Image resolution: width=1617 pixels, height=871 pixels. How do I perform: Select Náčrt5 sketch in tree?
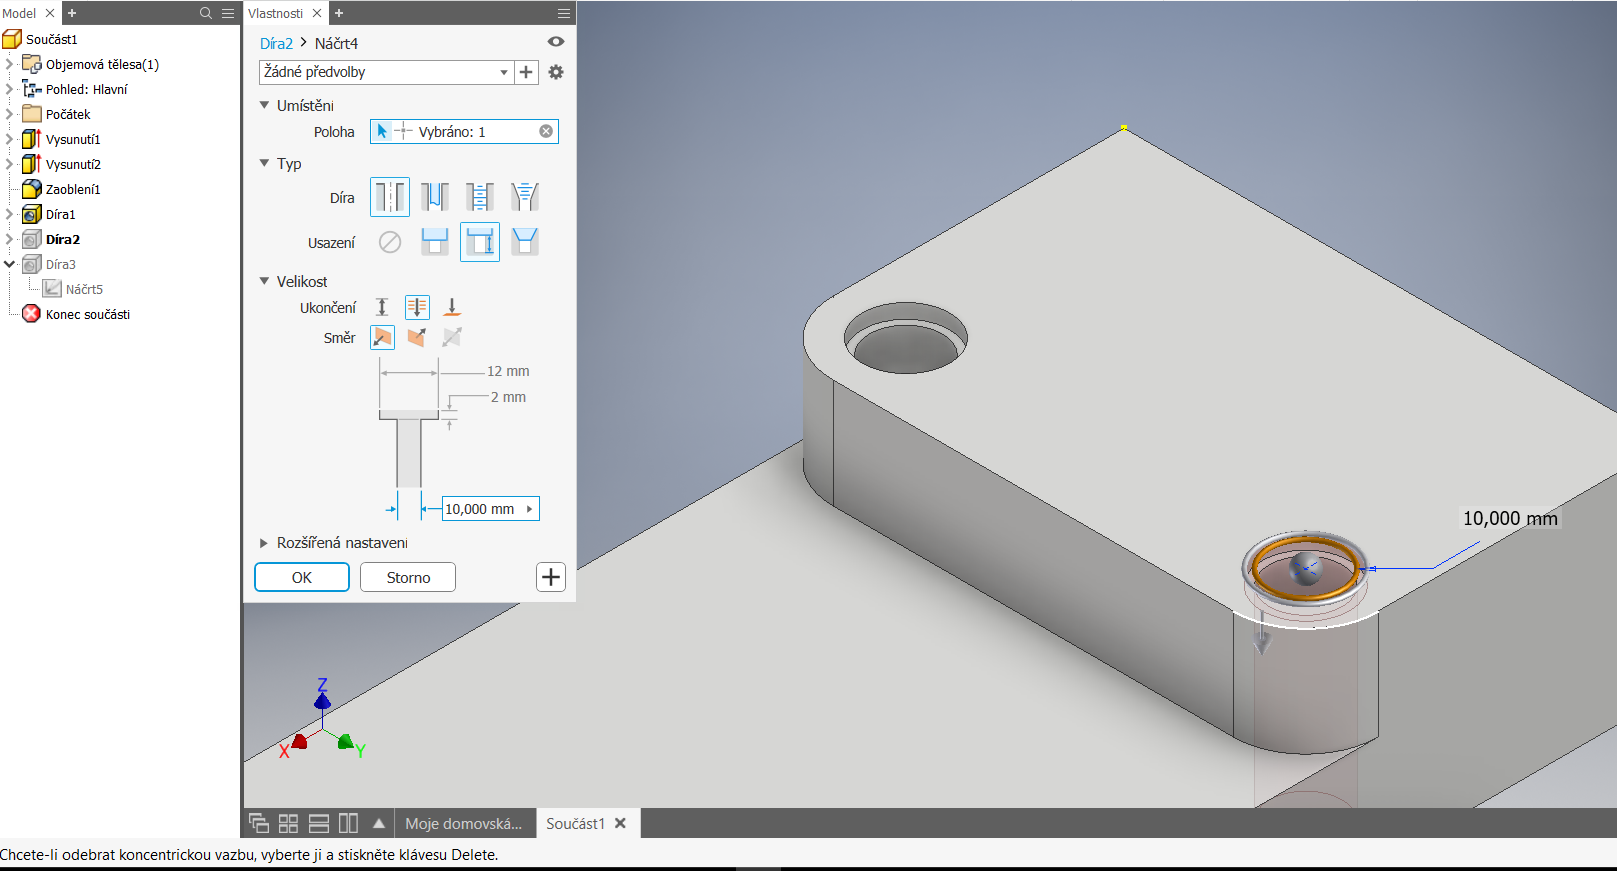[84, 289]
